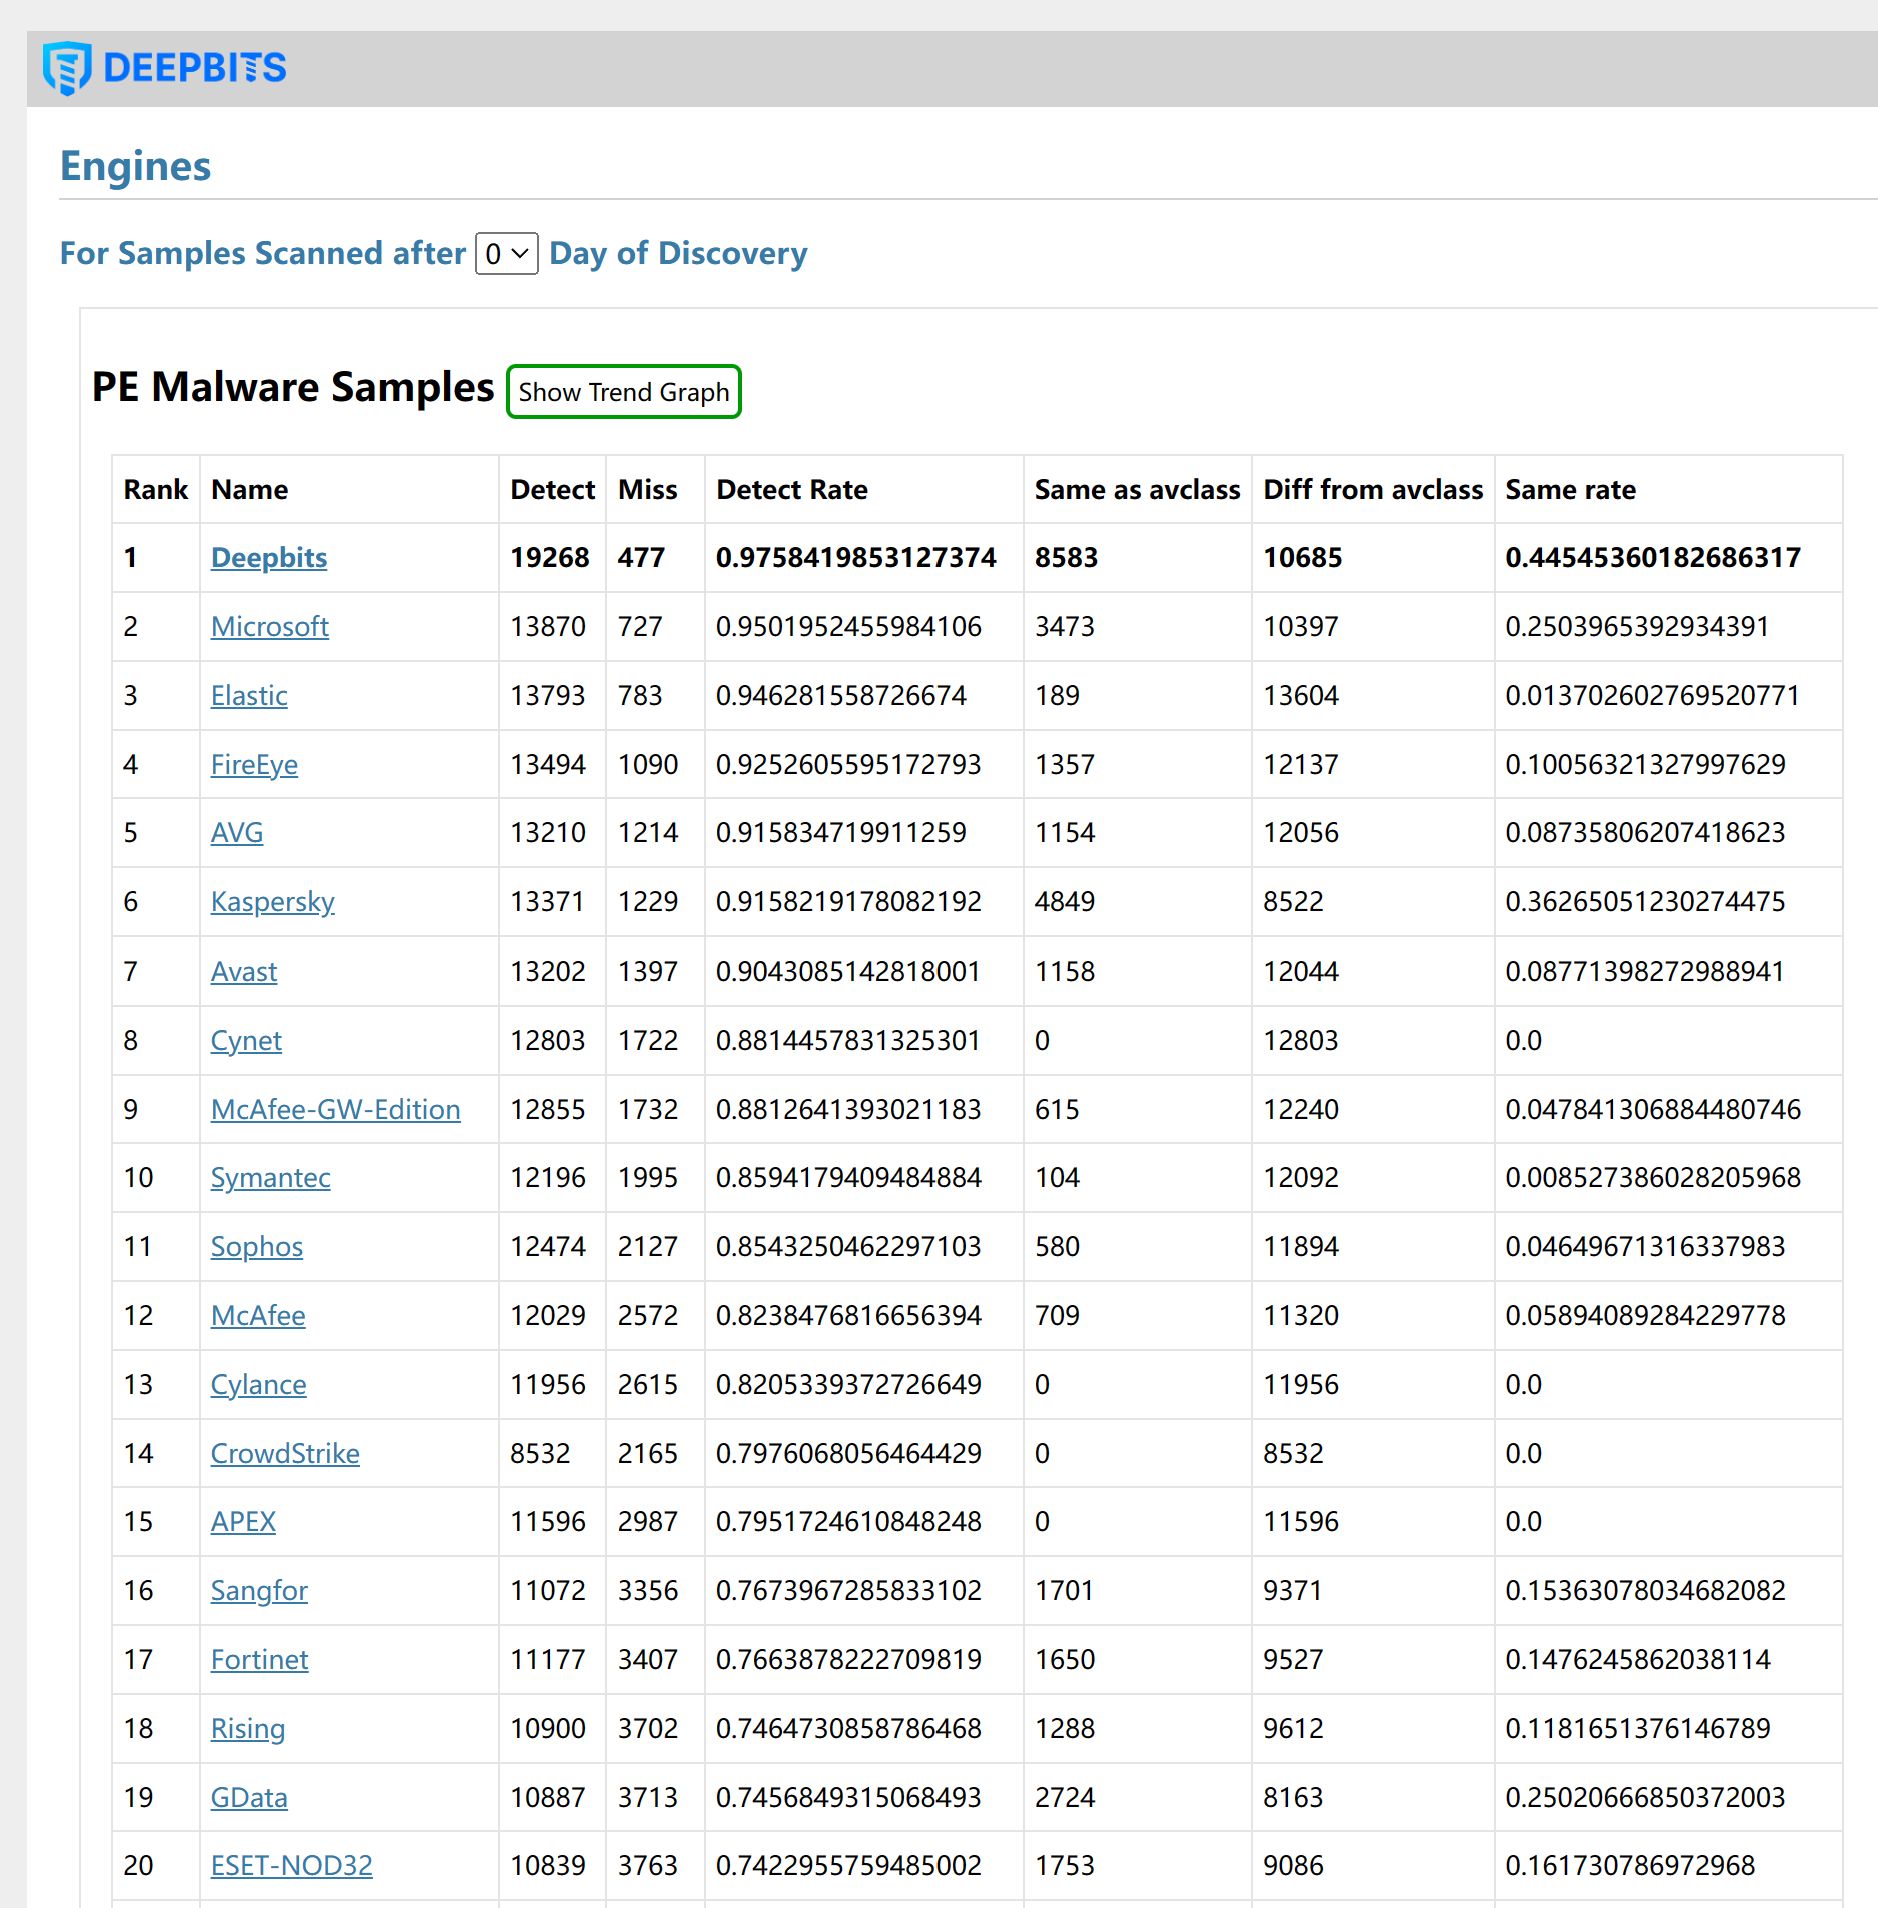Select AVG detect rate 0.915834719911259

pyautogui.click(x=841, y=833)
